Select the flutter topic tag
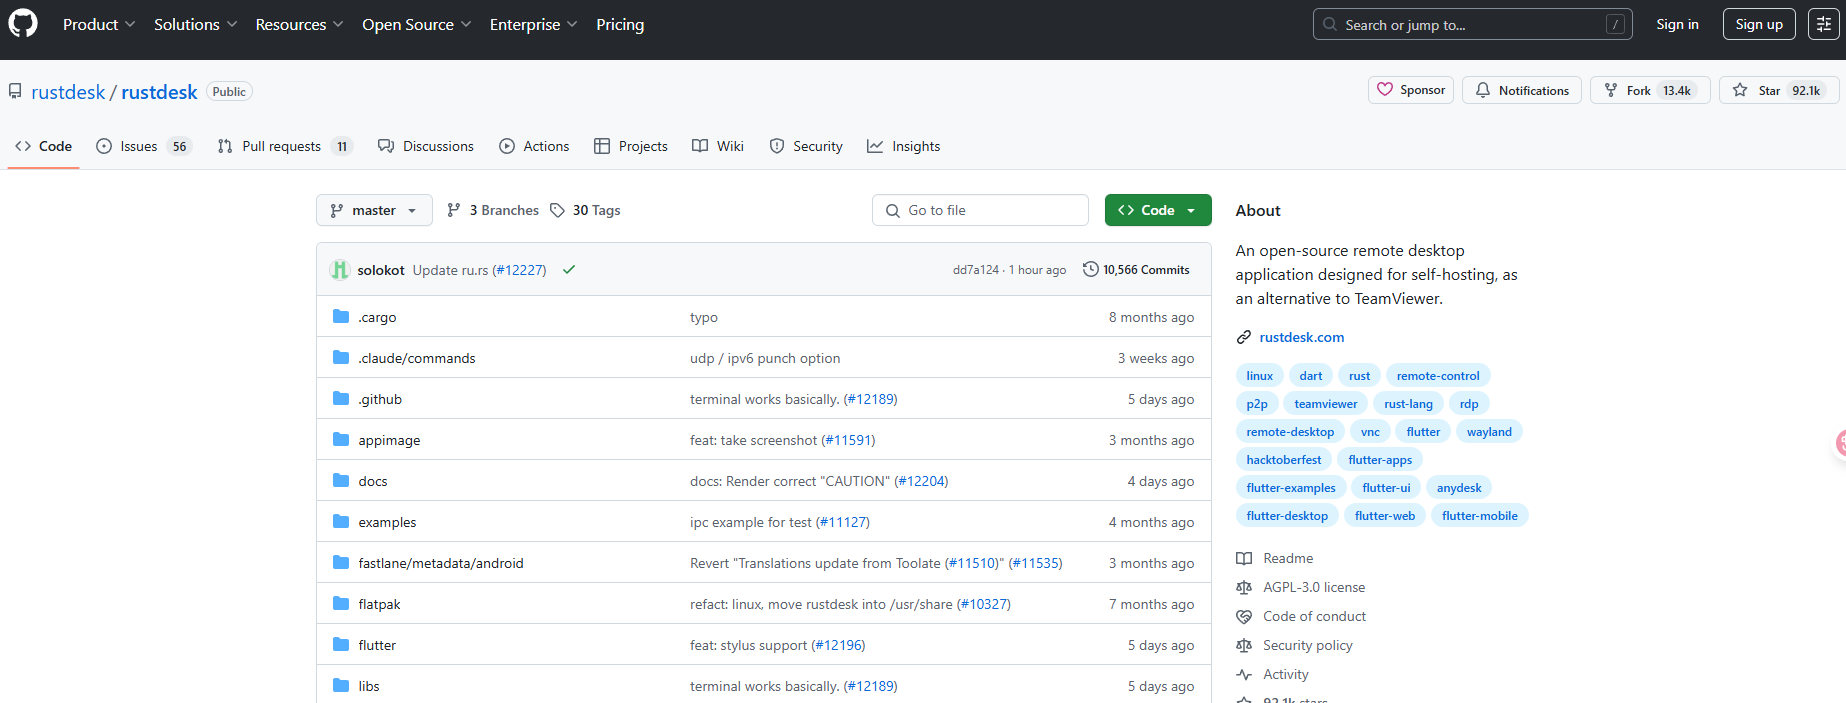 coord(1422,432)
